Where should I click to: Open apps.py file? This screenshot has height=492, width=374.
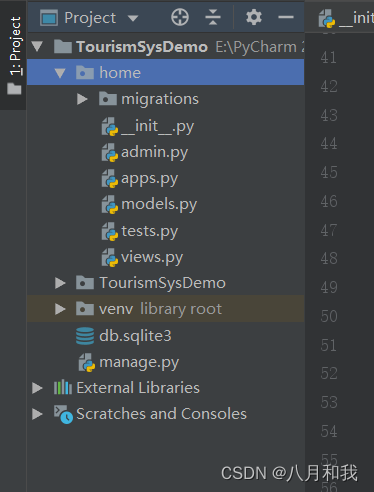(149, 179)
